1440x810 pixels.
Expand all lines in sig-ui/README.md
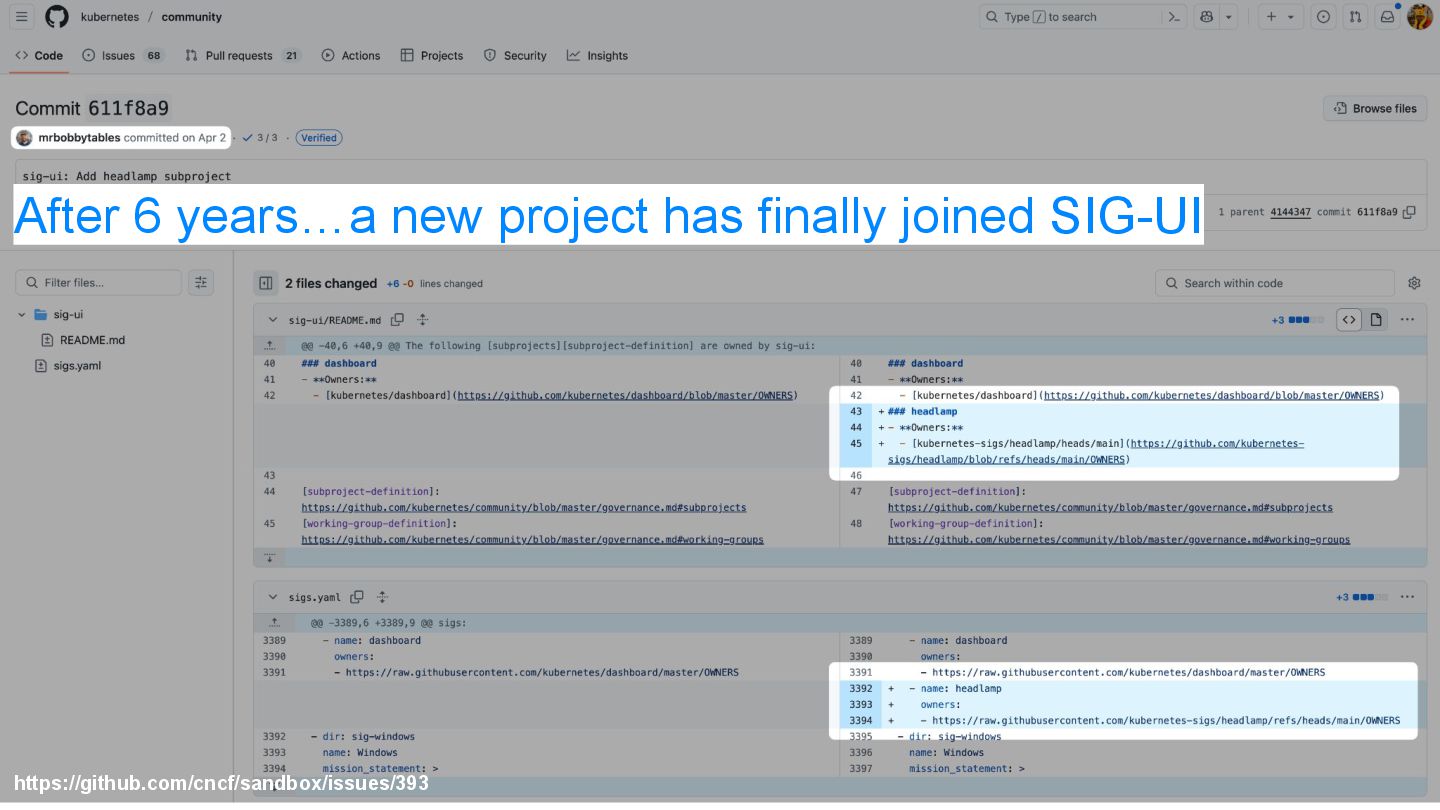423,320
